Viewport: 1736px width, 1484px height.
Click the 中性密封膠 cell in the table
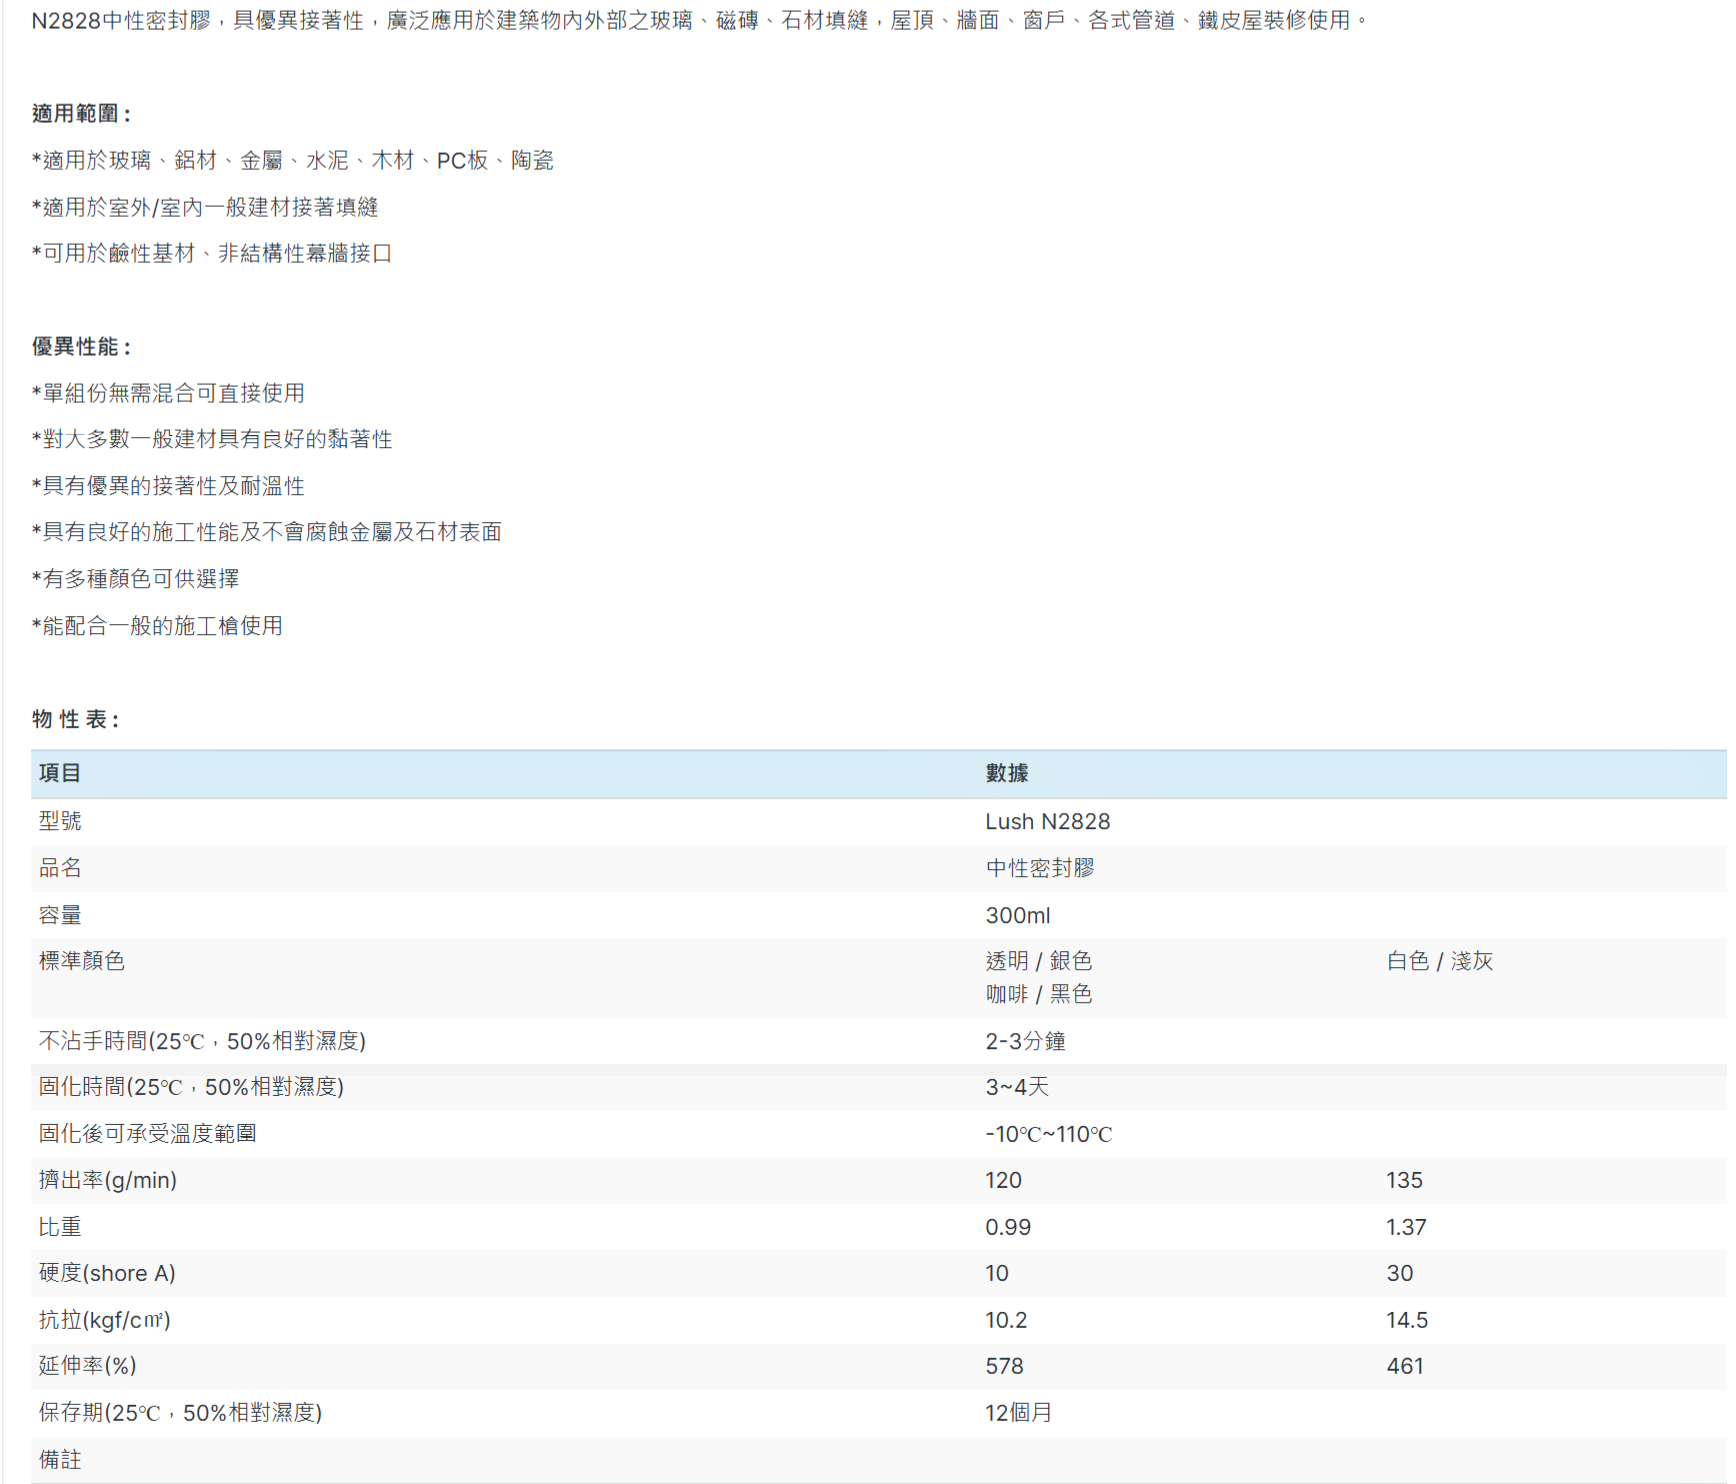1040,868
